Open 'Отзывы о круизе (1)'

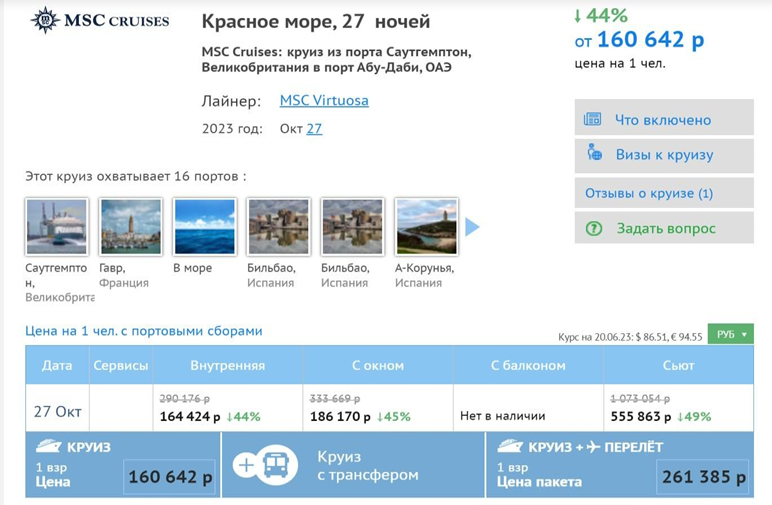pyautogui.click(x=664, y=193)
